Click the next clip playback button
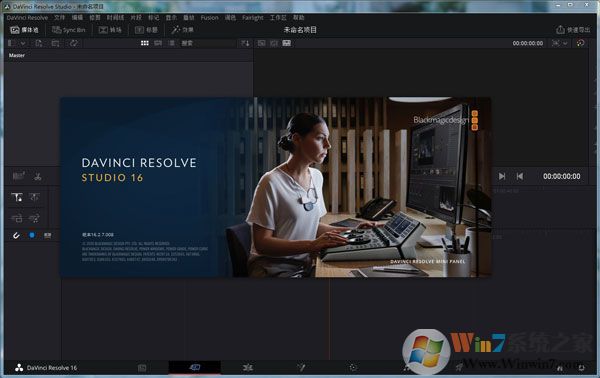 tap(502, 176)
